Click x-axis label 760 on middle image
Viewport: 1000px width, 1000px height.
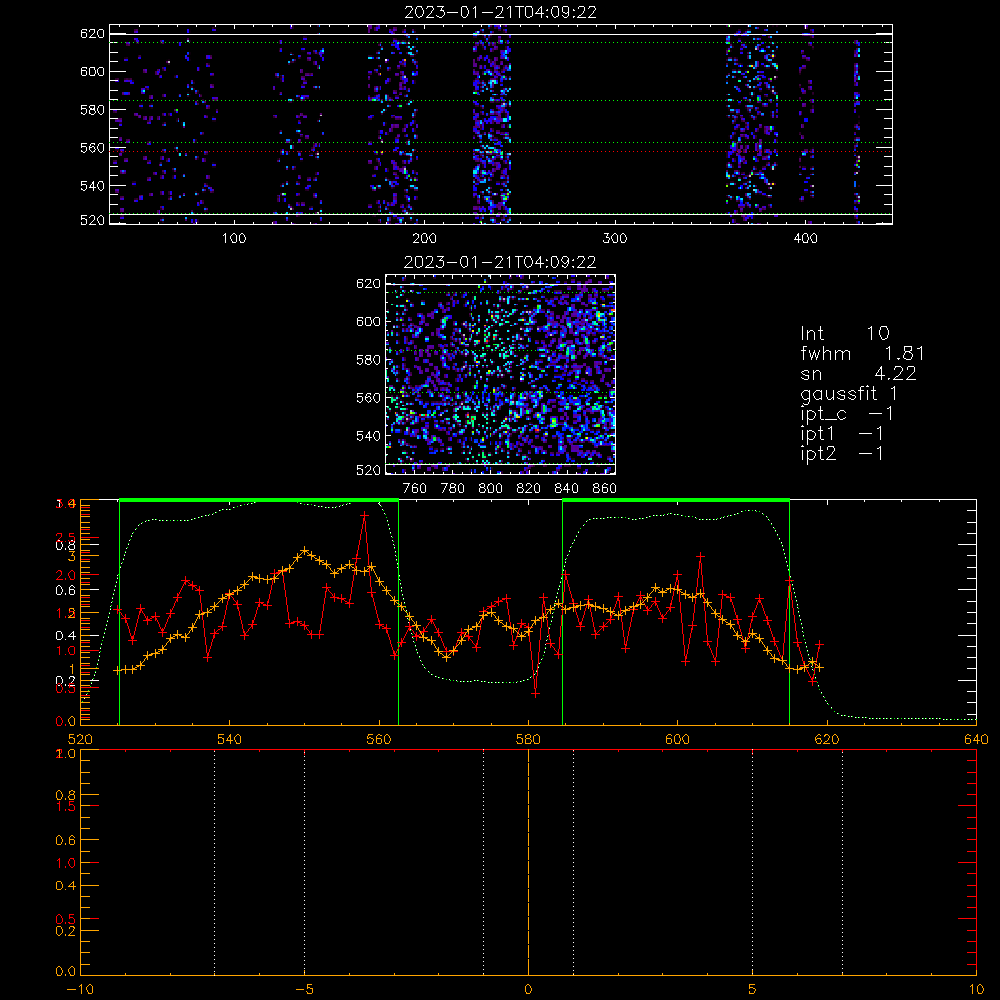point(415,489)
